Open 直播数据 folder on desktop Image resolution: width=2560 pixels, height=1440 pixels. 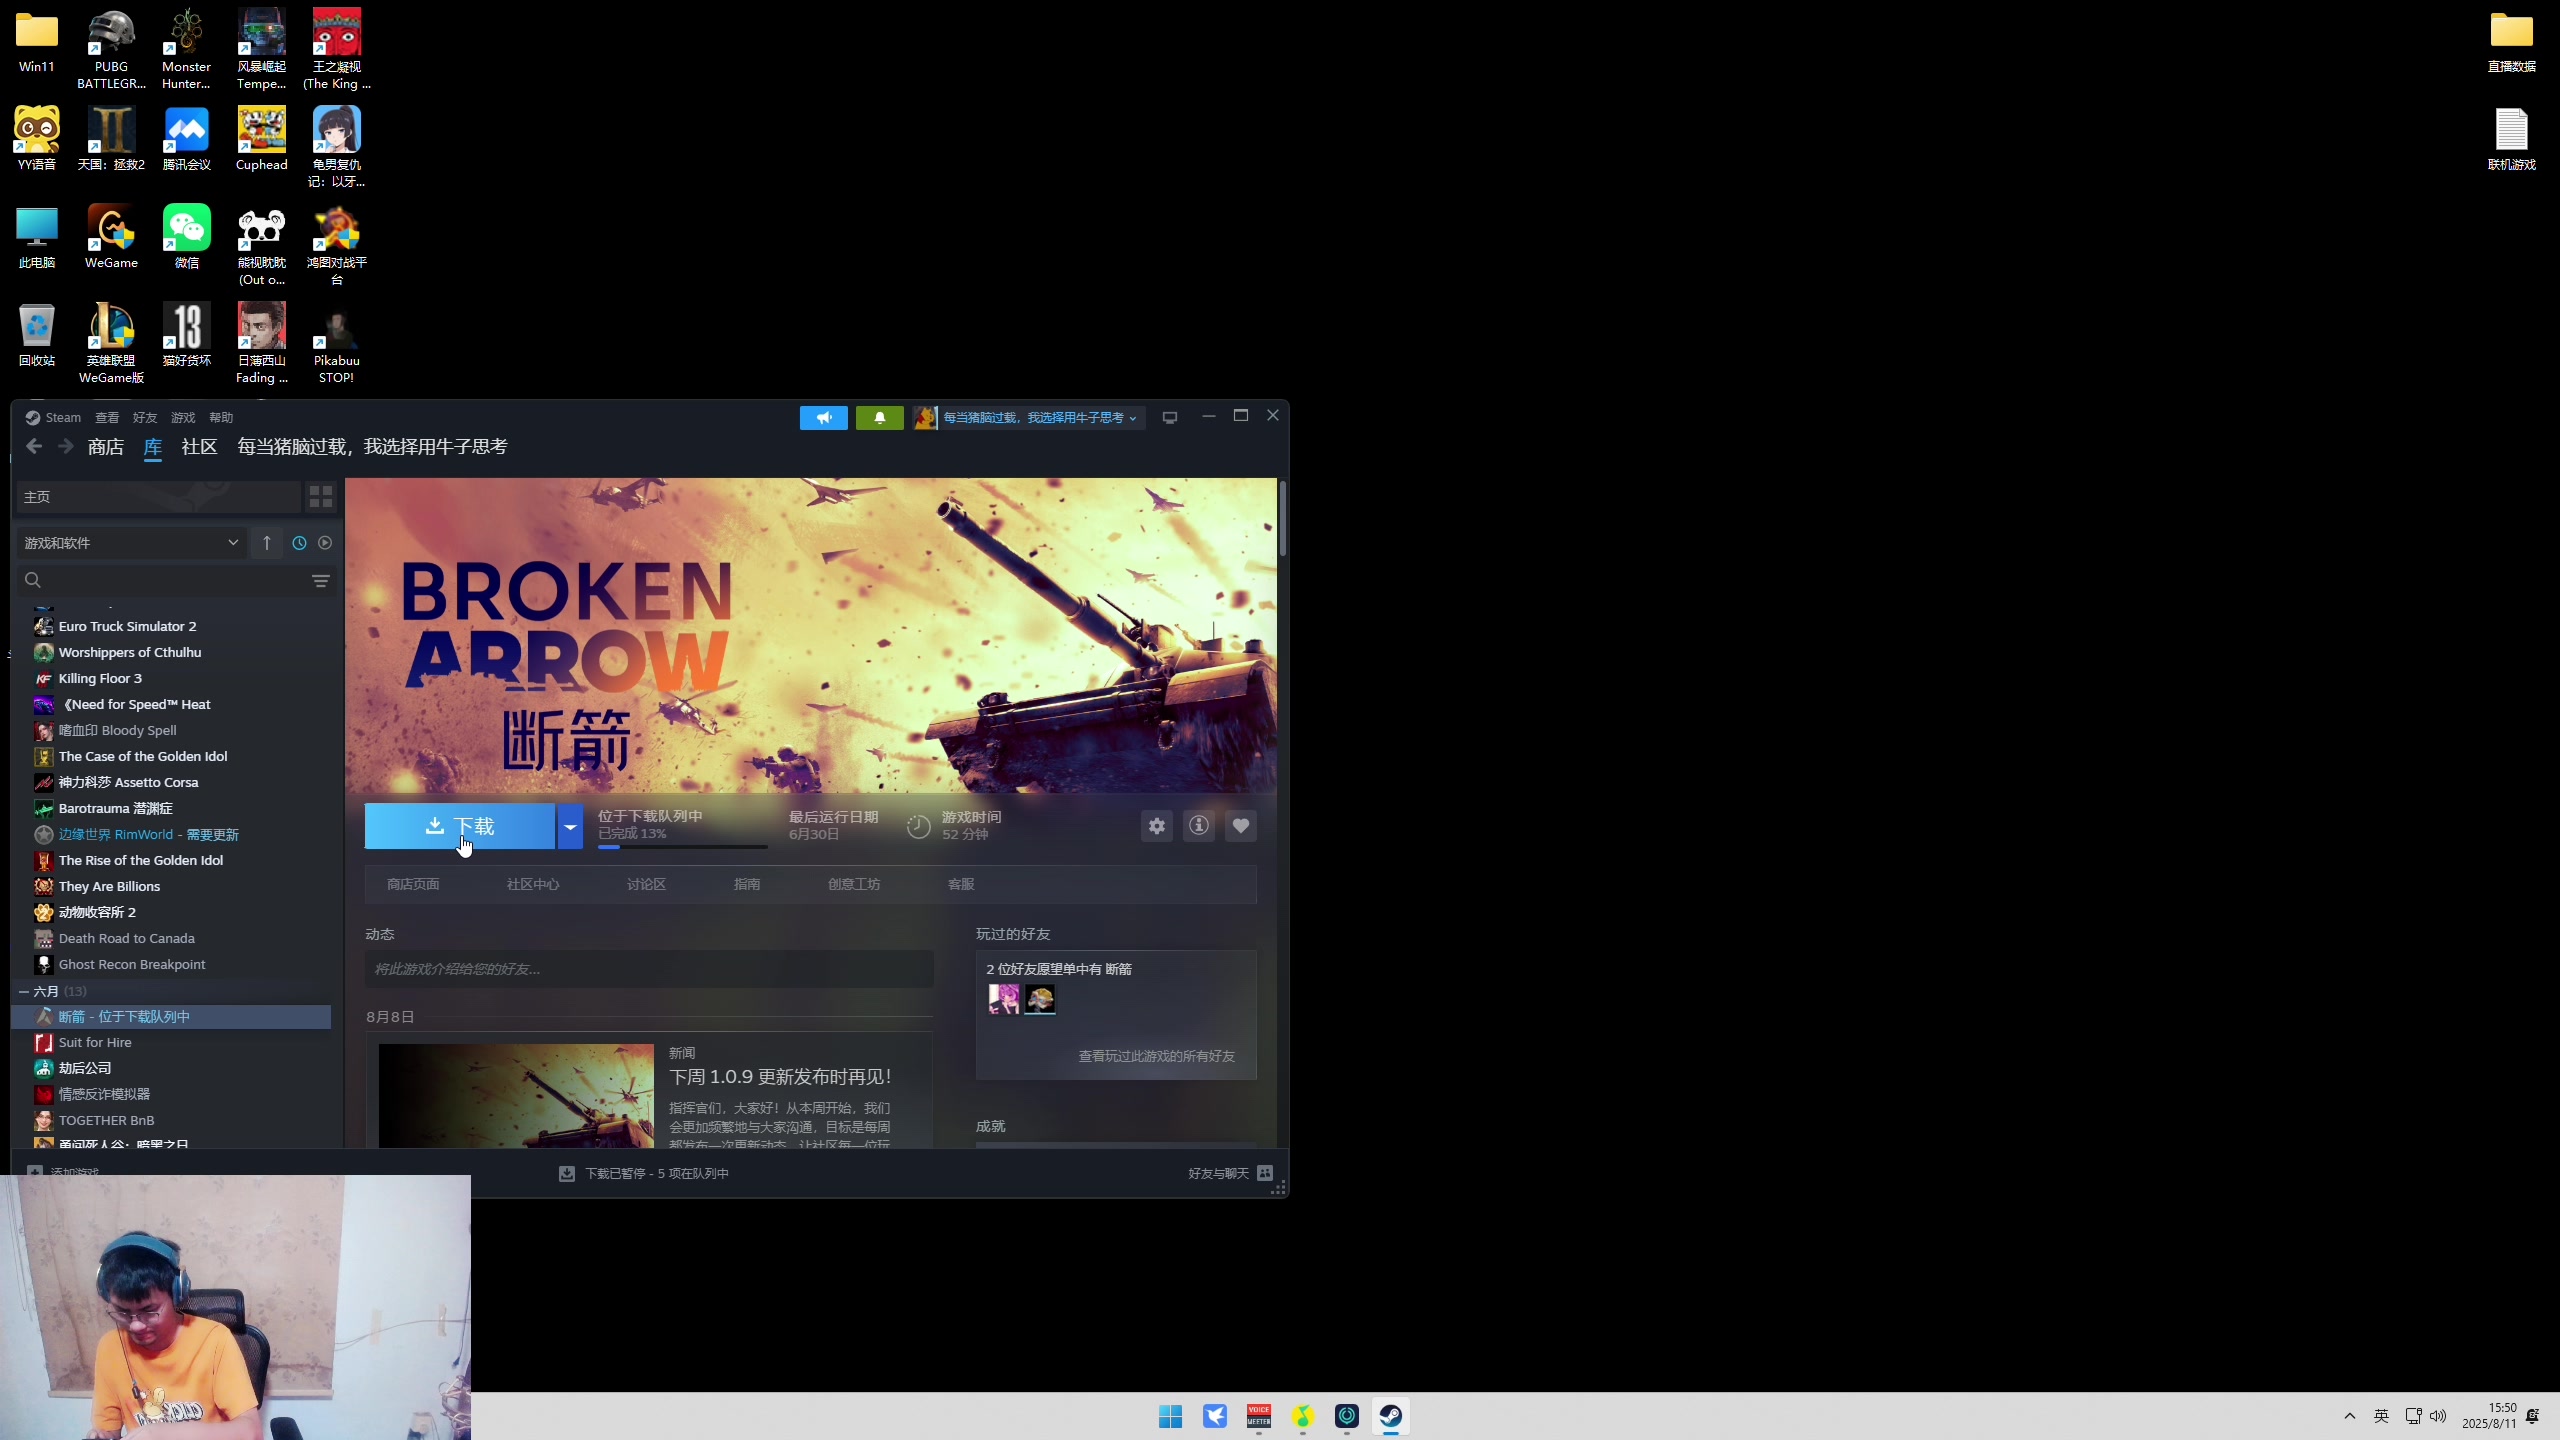click(2511, 42)
